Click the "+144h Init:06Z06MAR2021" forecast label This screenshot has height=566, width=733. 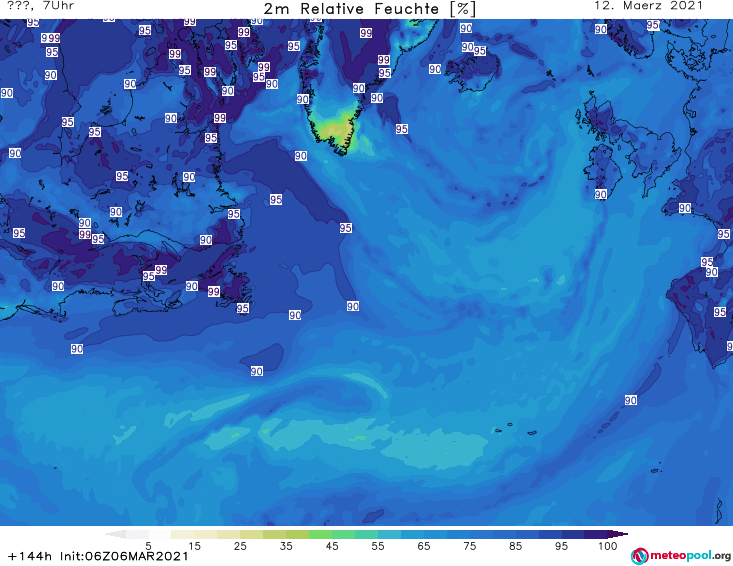pos(98,556)
